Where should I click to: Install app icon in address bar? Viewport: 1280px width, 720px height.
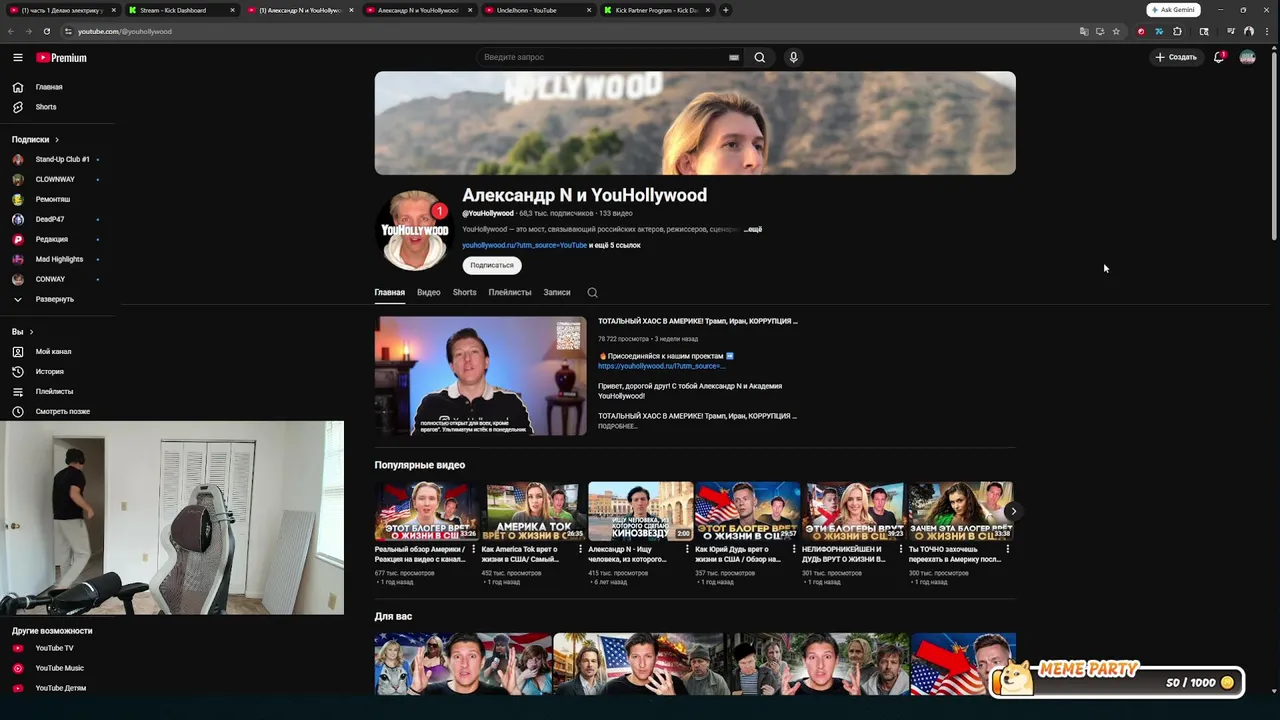tap(1100, 31)
